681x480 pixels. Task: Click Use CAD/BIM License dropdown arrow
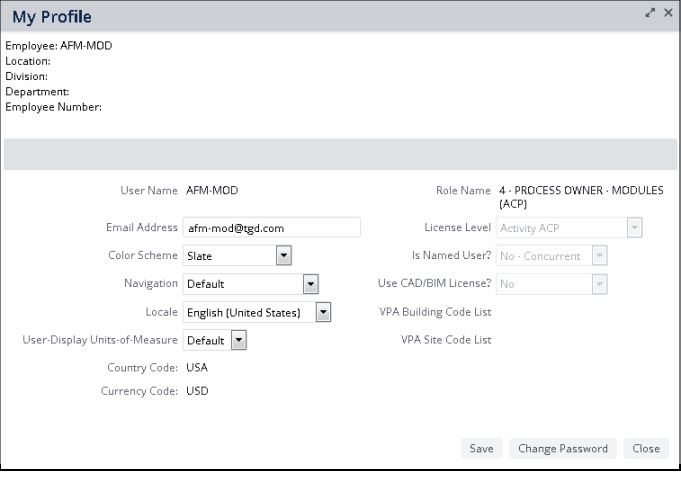point(599,284)
